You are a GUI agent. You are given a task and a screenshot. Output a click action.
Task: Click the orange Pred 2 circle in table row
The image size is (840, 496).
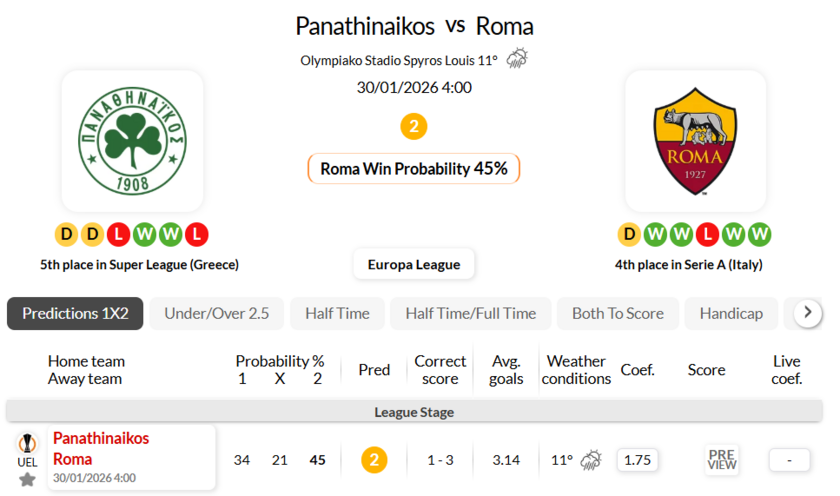374,460
